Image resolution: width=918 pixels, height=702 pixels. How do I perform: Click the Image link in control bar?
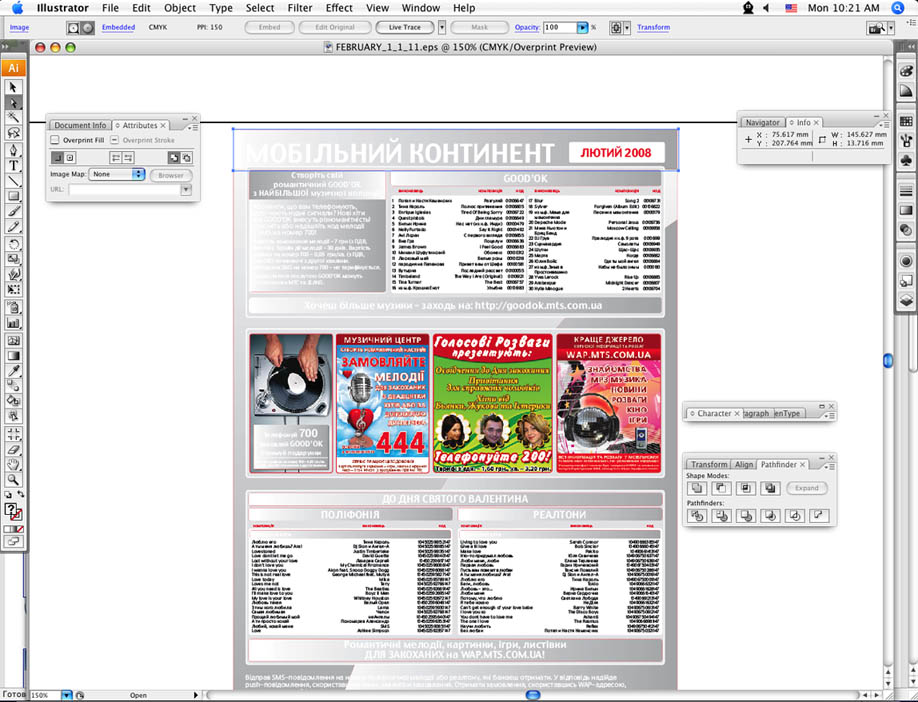(x=19, y=27)
